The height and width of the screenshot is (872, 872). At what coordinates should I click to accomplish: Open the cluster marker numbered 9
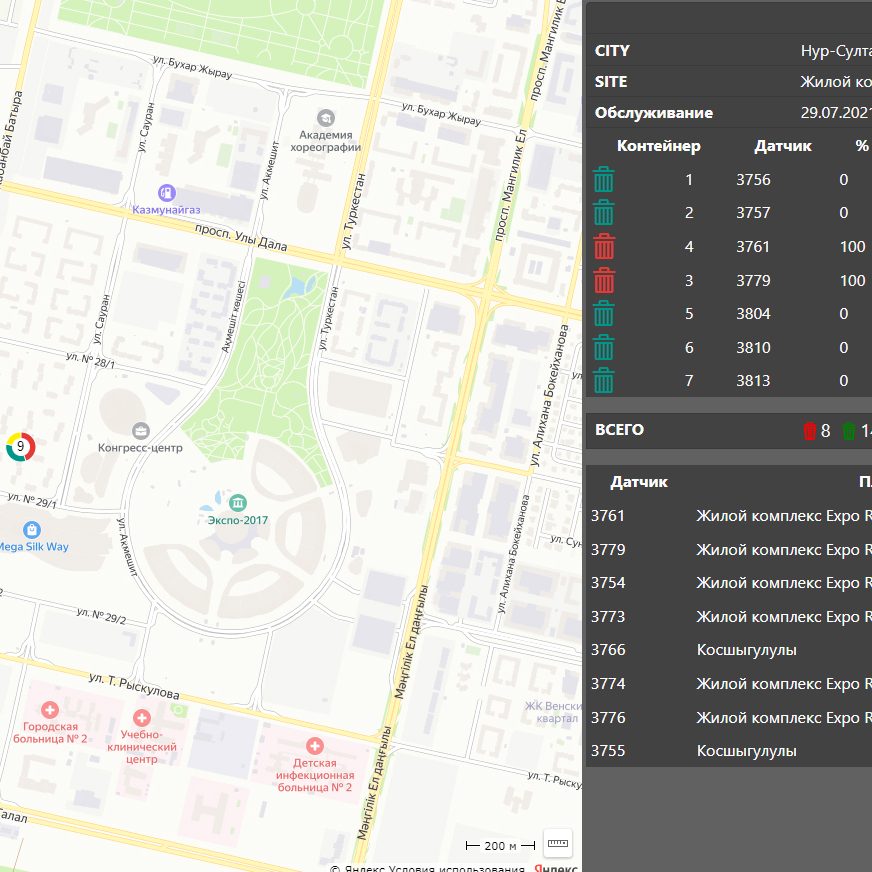coord(20,447)
